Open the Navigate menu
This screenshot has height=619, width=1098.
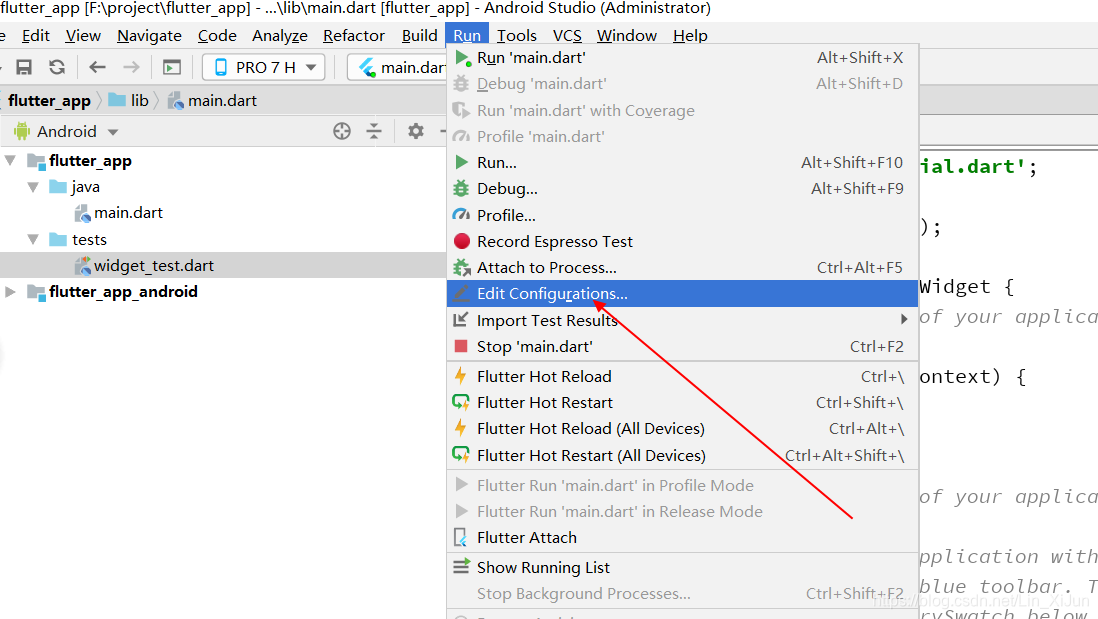[x=149, y=36]
